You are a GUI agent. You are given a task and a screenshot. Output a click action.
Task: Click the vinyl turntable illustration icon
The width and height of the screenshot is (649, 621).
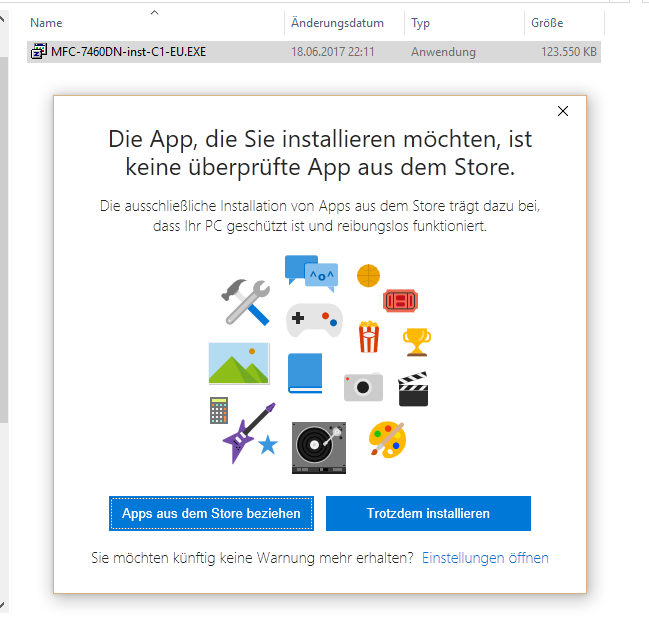pos(319,448)
